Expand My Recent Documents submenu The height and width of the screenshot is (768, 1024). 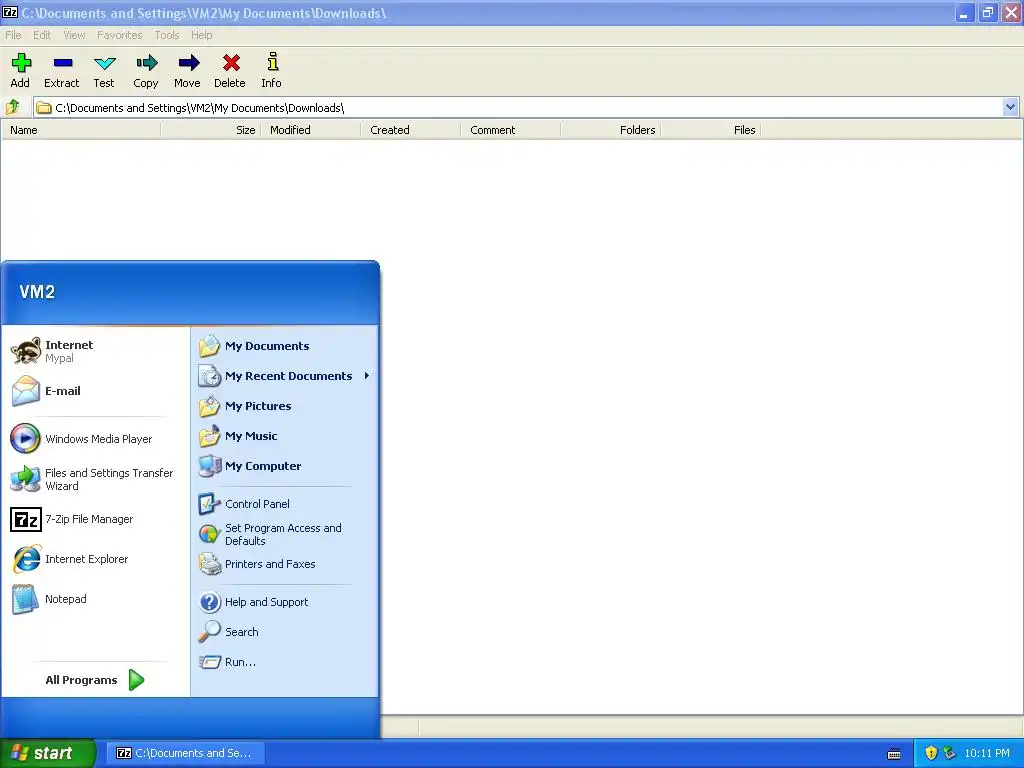pyautogui.click(x=285, y=376)
